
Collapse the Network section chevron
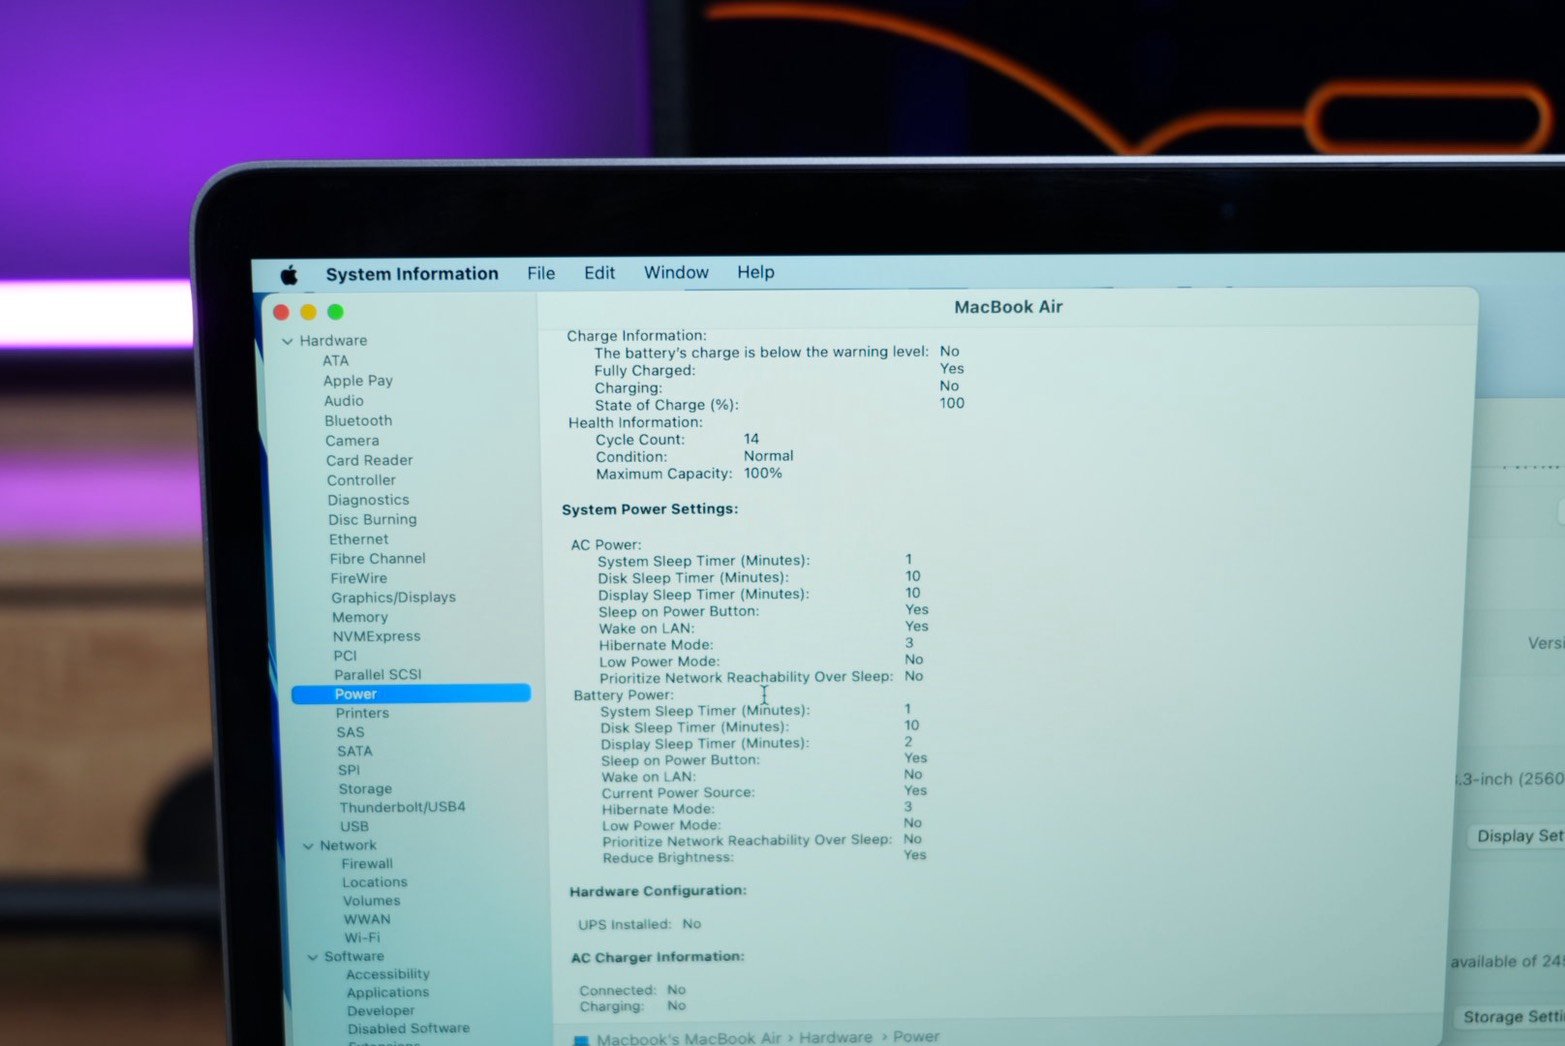pyautogui.click(x=308, y=846)
